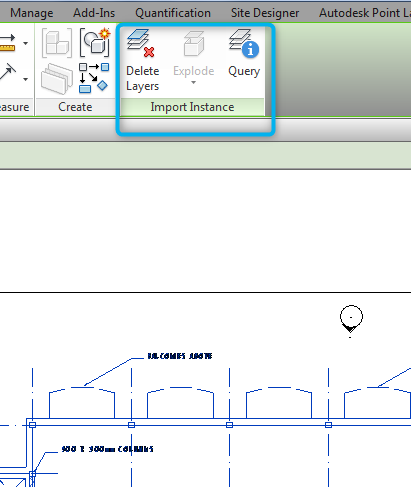Click the Query import instance icon
Viewport: 411px width, 487px height.
click(x=244, y=43)
